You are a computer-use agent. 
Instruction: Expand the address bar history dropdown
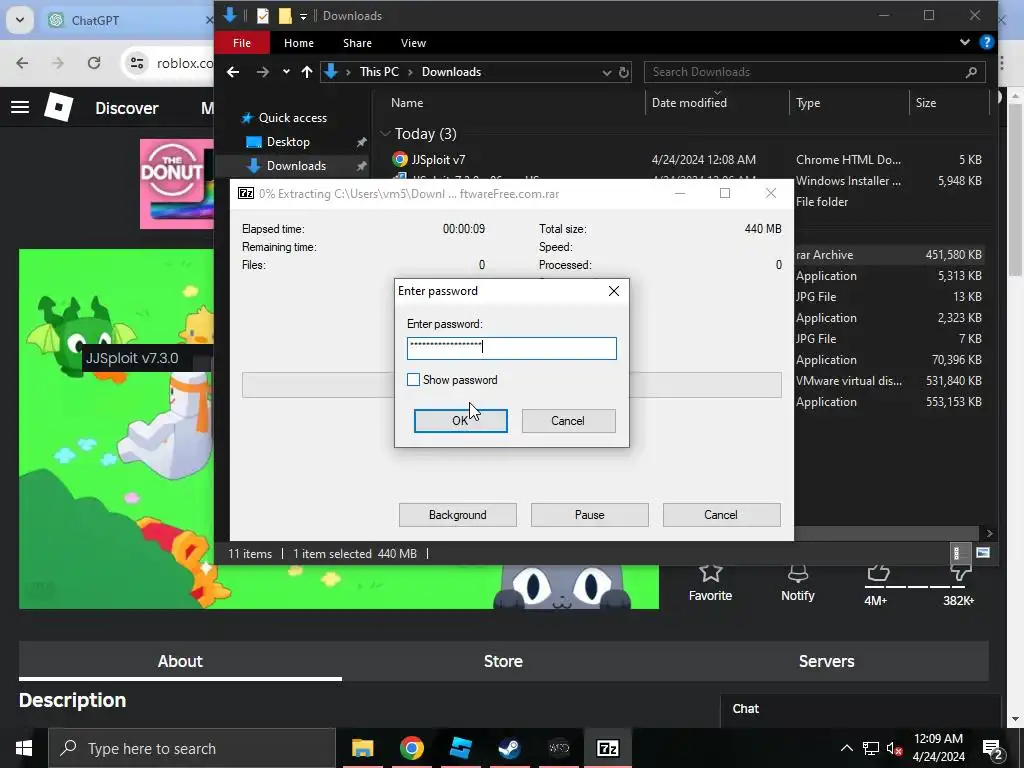(607, 72)
